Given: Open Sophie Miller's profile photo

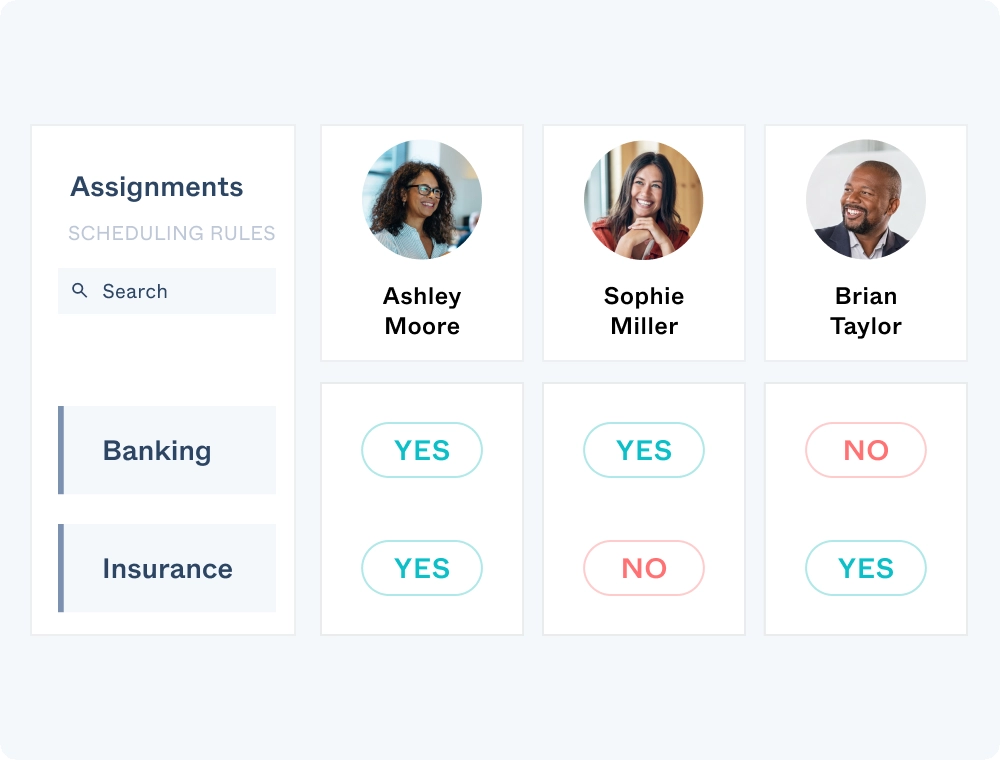Looking at the screenshot, I should click(644, 199).
